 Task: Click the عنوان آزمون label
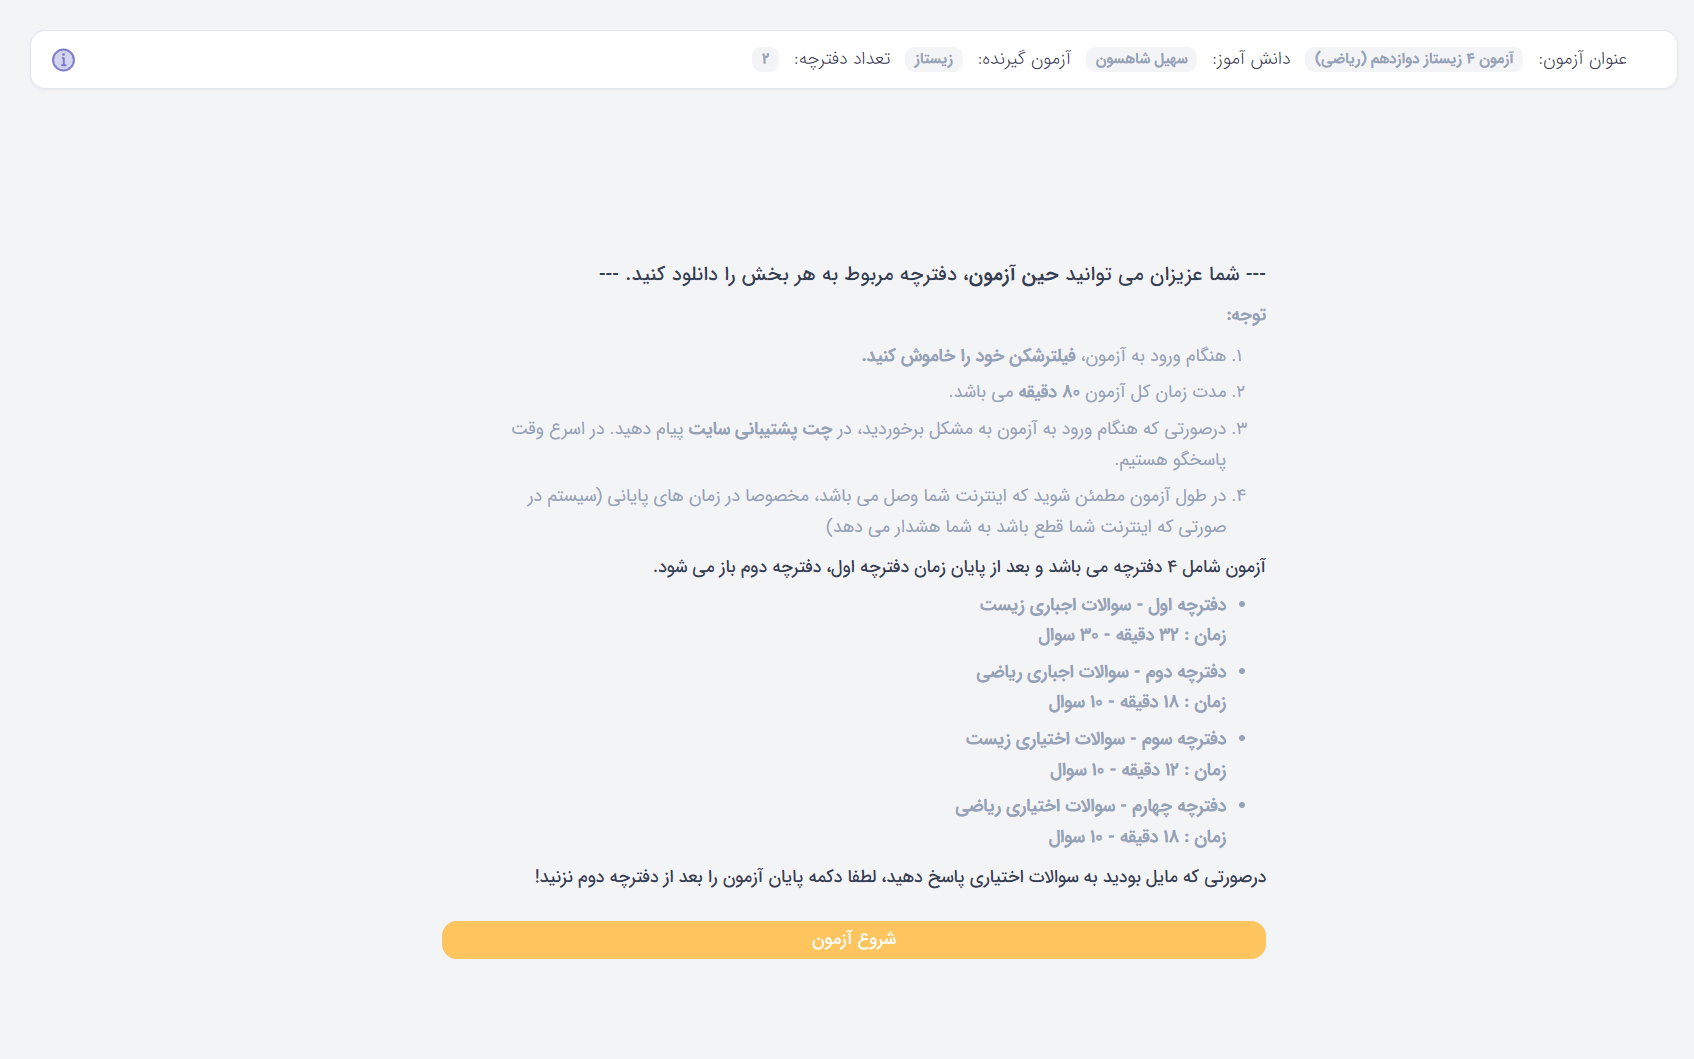1582,60
